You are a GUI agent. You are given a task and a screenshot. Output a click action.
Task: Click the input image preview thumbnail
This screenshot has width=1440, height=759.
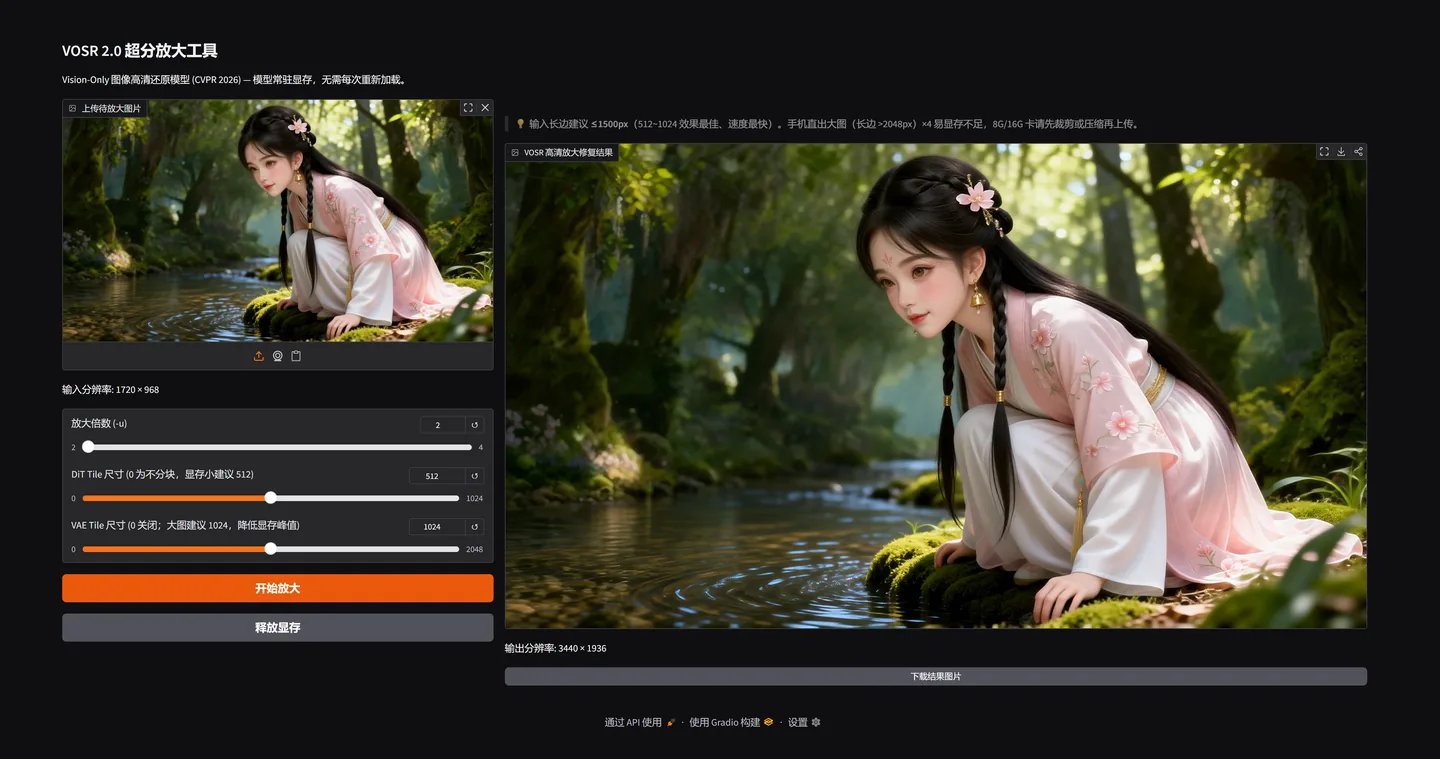[278, 221]
